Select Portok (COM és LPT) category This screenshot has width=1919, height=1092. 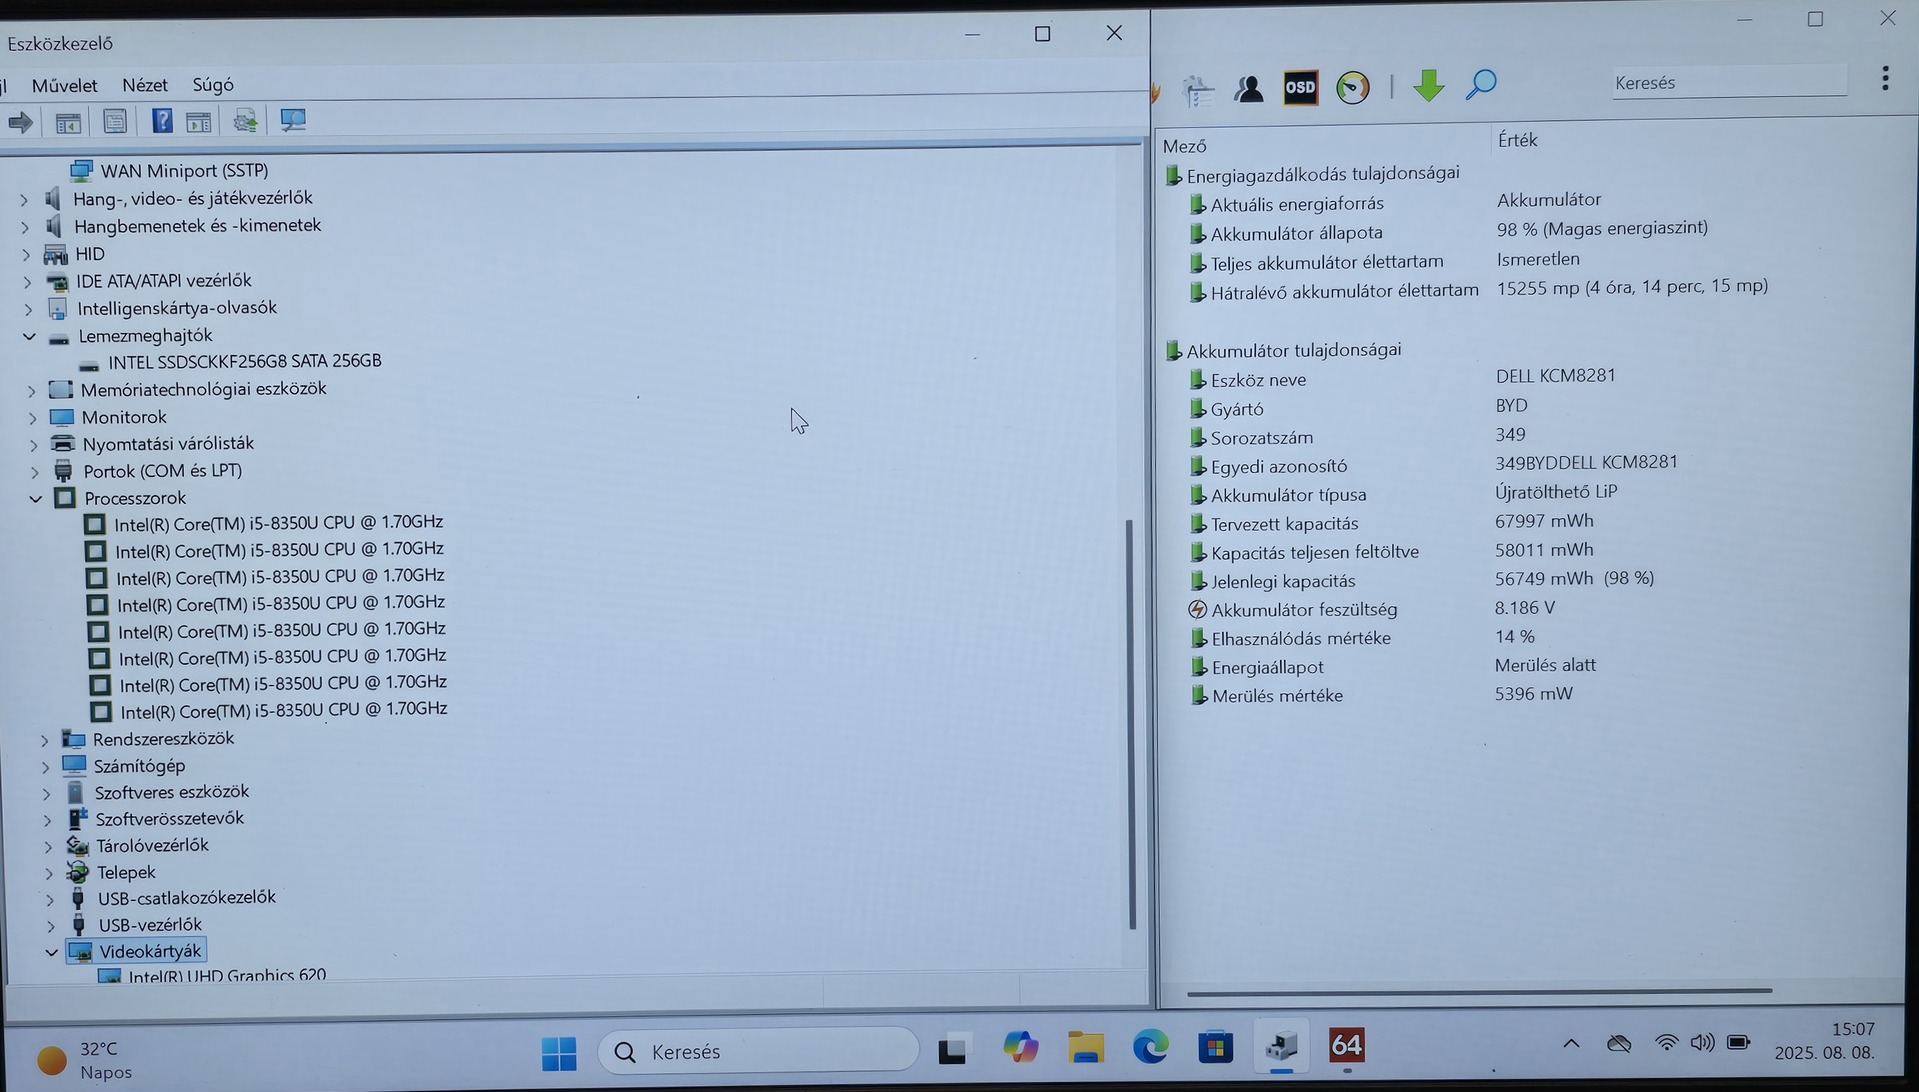(x=162, y=471)
